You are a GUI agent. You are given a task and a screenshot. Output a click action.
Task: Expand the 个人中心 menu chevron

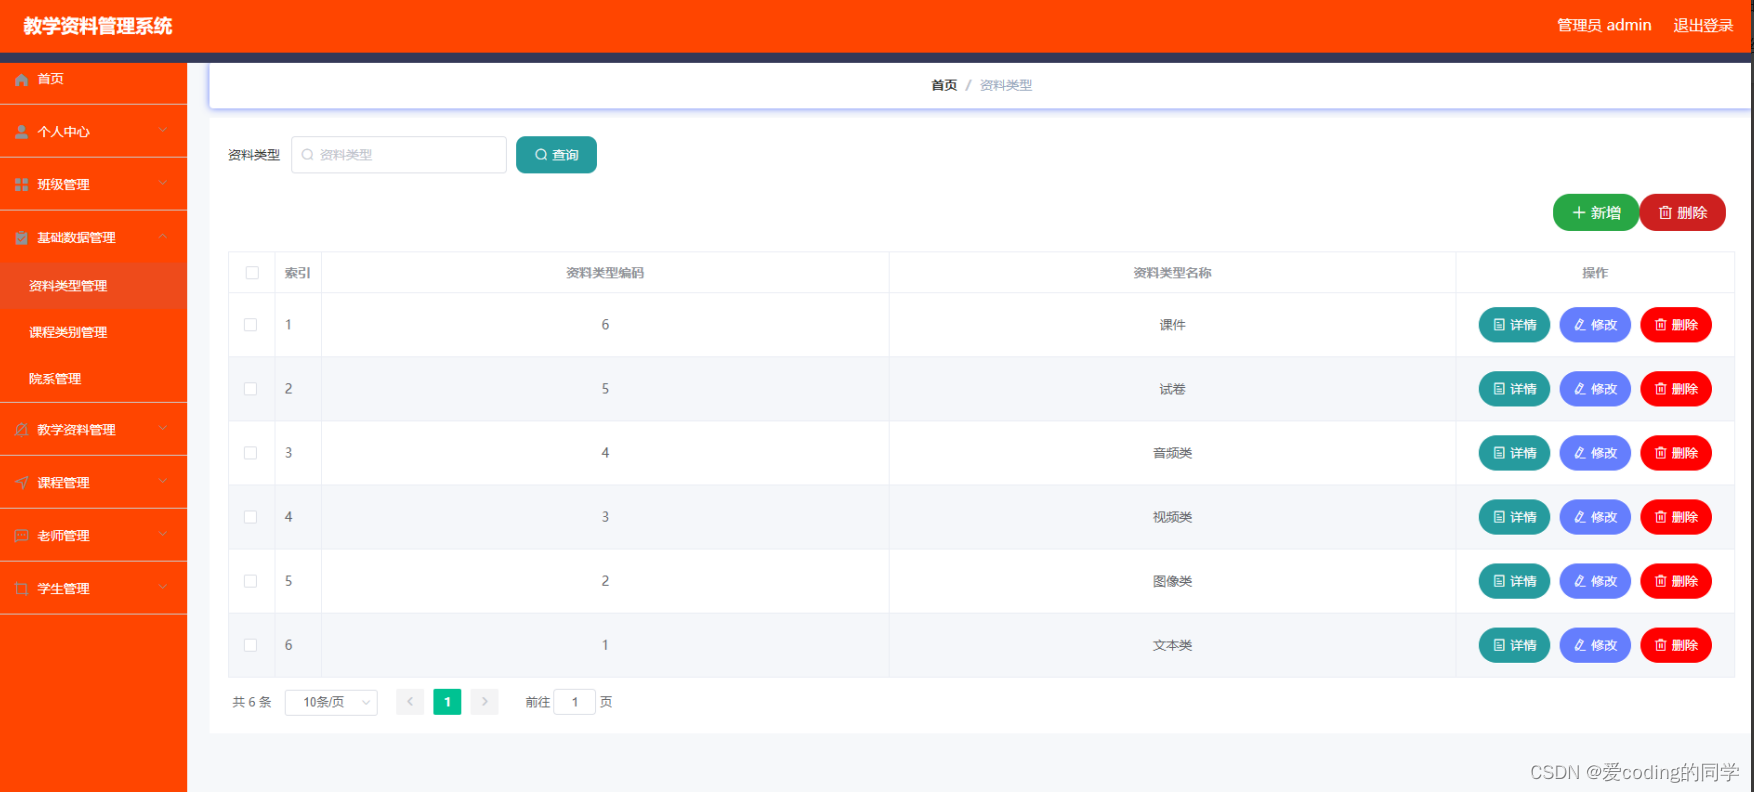163,131
